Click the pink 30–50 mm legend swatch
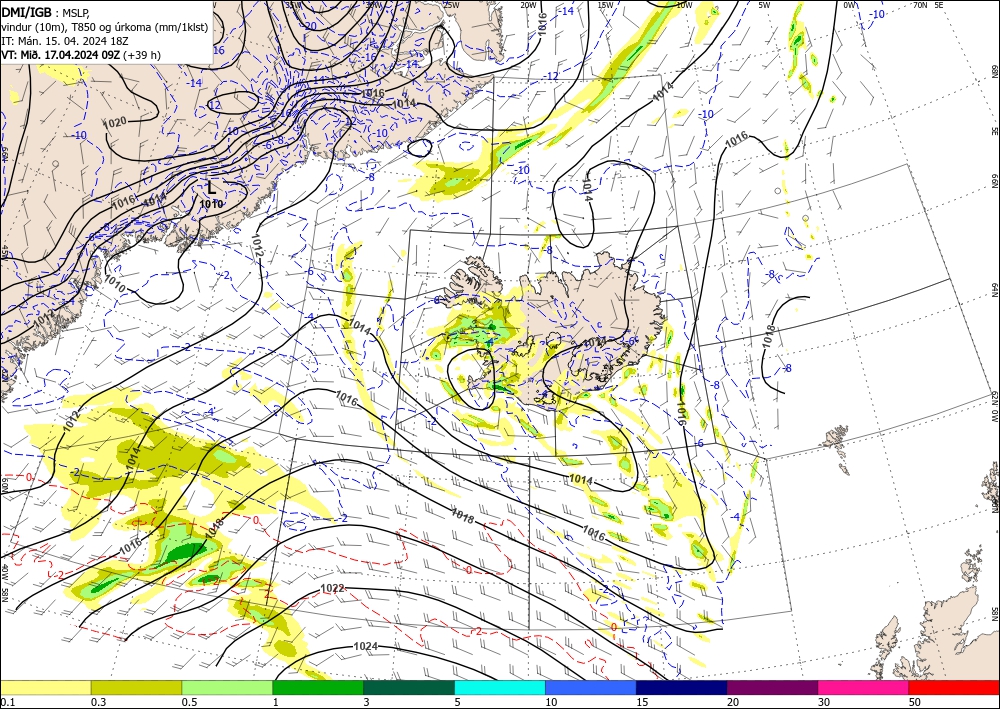 pos(864,687)
